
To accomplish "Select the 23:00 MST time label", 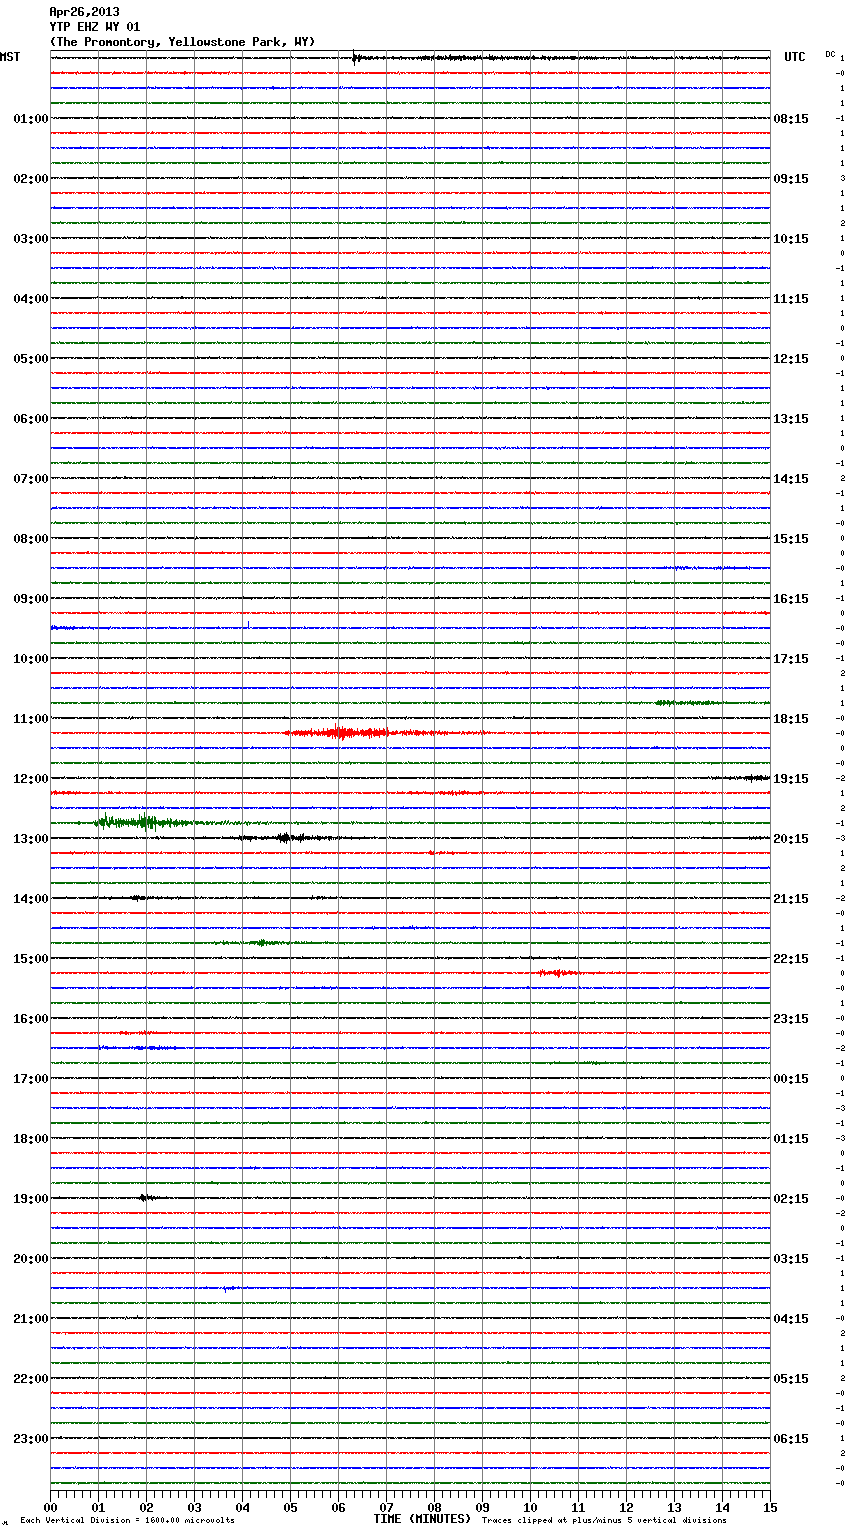I will [x=31, y=1439].
